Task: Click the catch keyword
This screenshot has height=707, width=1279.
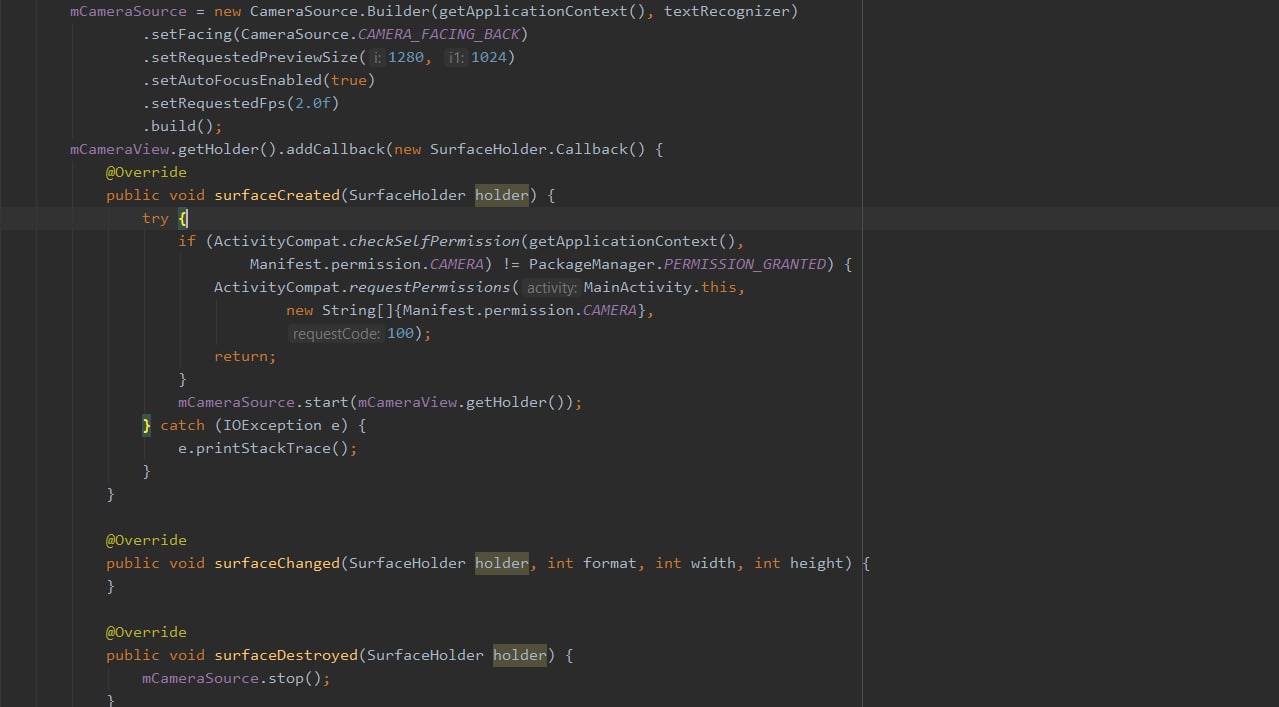Action: pyautogui.click(x=182, y=425)
